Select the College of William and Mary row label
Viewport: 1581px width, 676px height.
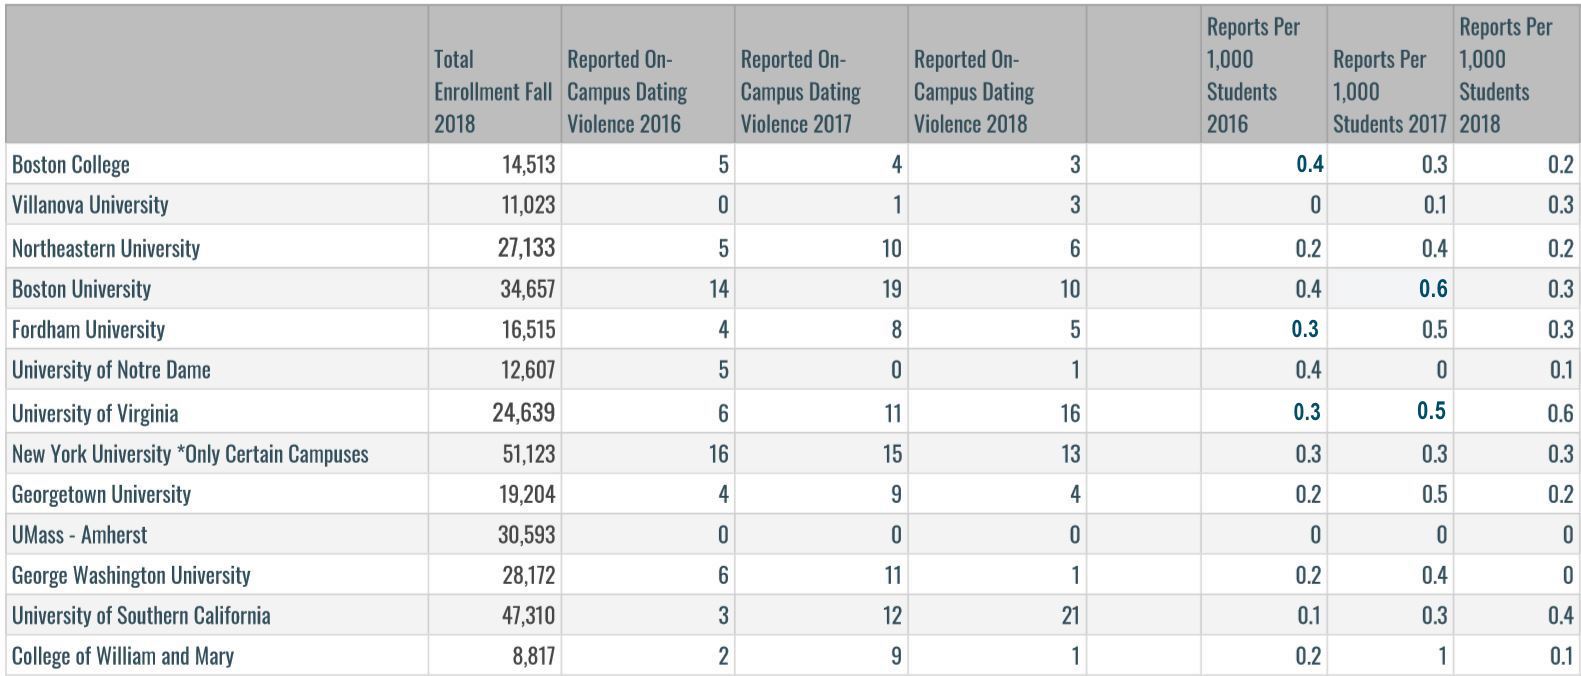coord(123,656)
